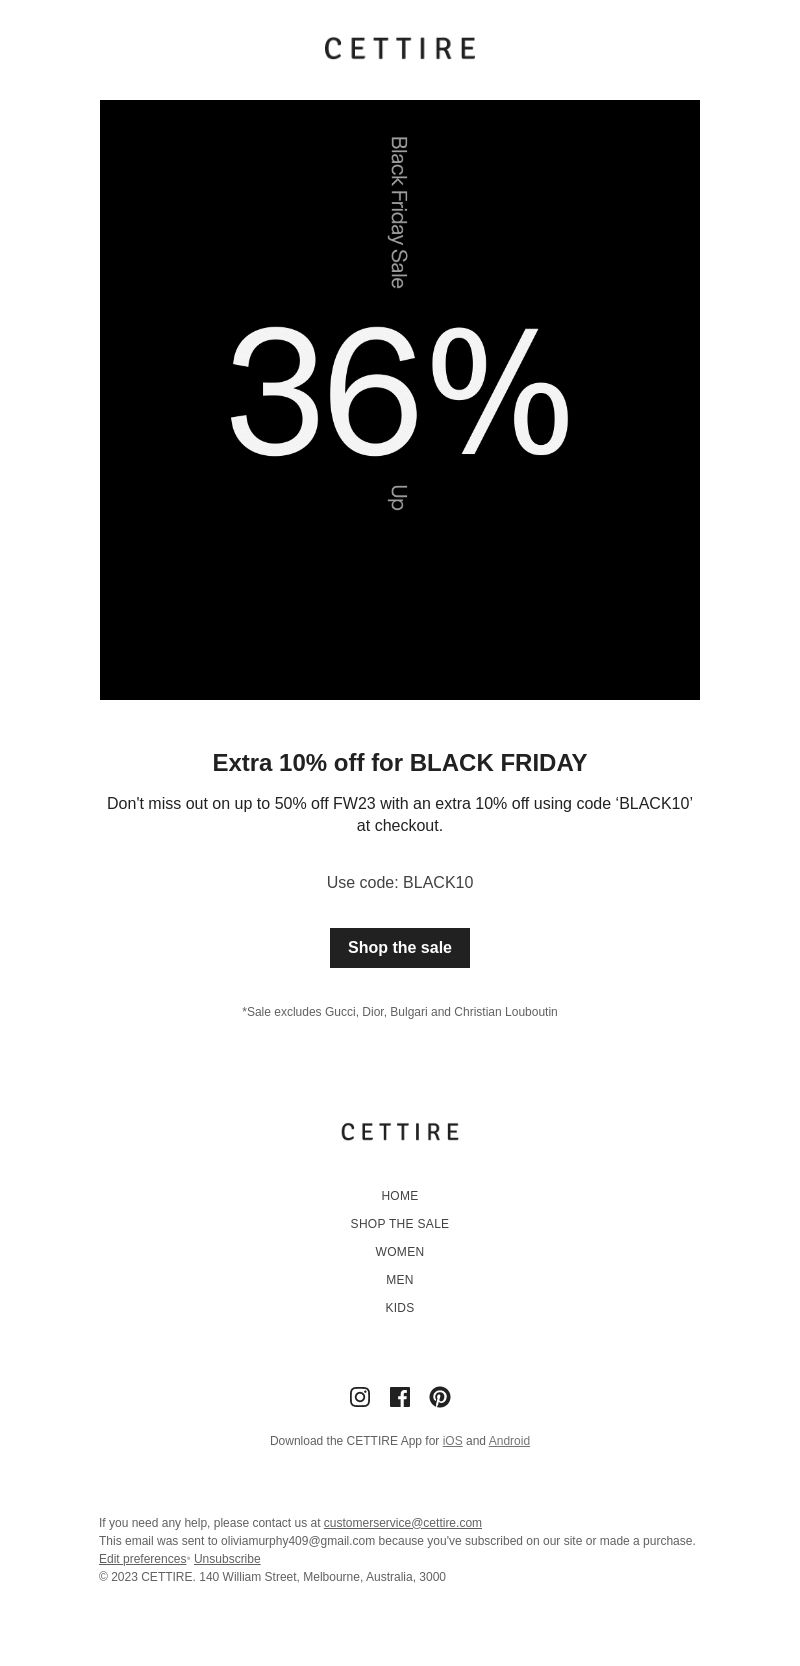Select WOMEN in the footer menu
This screenshot has height=1666, width=800.
[400, 1252]
